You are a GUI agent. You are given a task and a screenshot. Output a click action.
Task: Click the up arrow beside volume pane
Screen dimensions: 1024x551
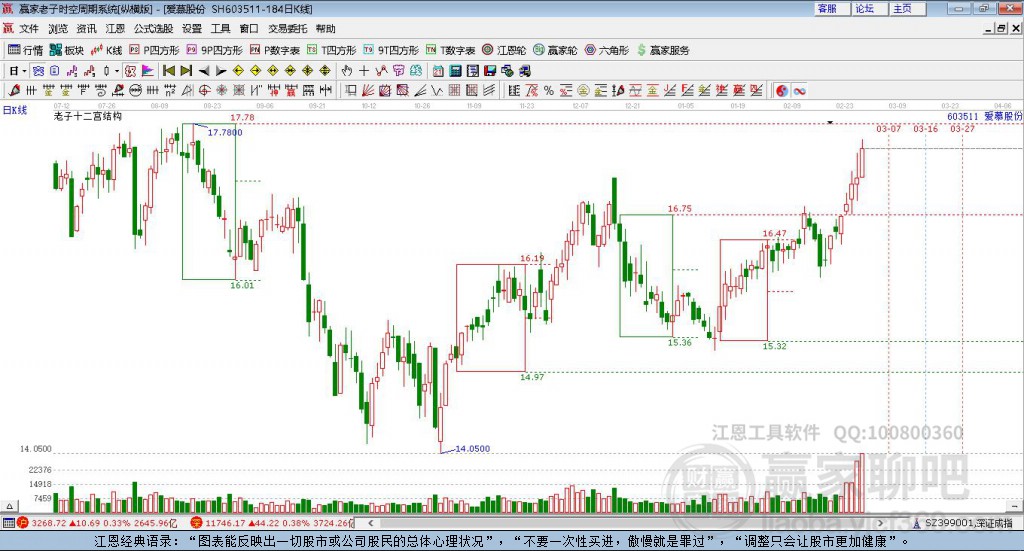pyautogui.click(x=9, y=506)
